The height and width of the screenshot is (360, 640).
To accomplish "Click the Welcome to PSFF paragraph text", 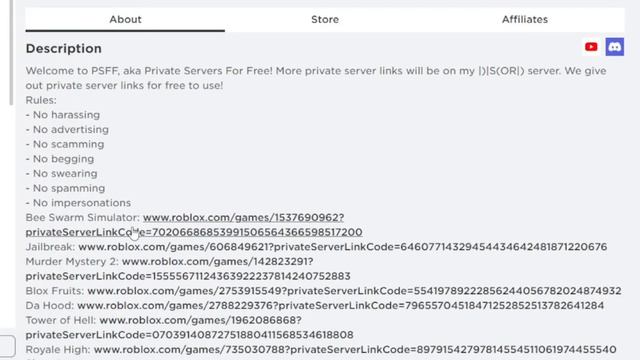I will coord(316,78).
